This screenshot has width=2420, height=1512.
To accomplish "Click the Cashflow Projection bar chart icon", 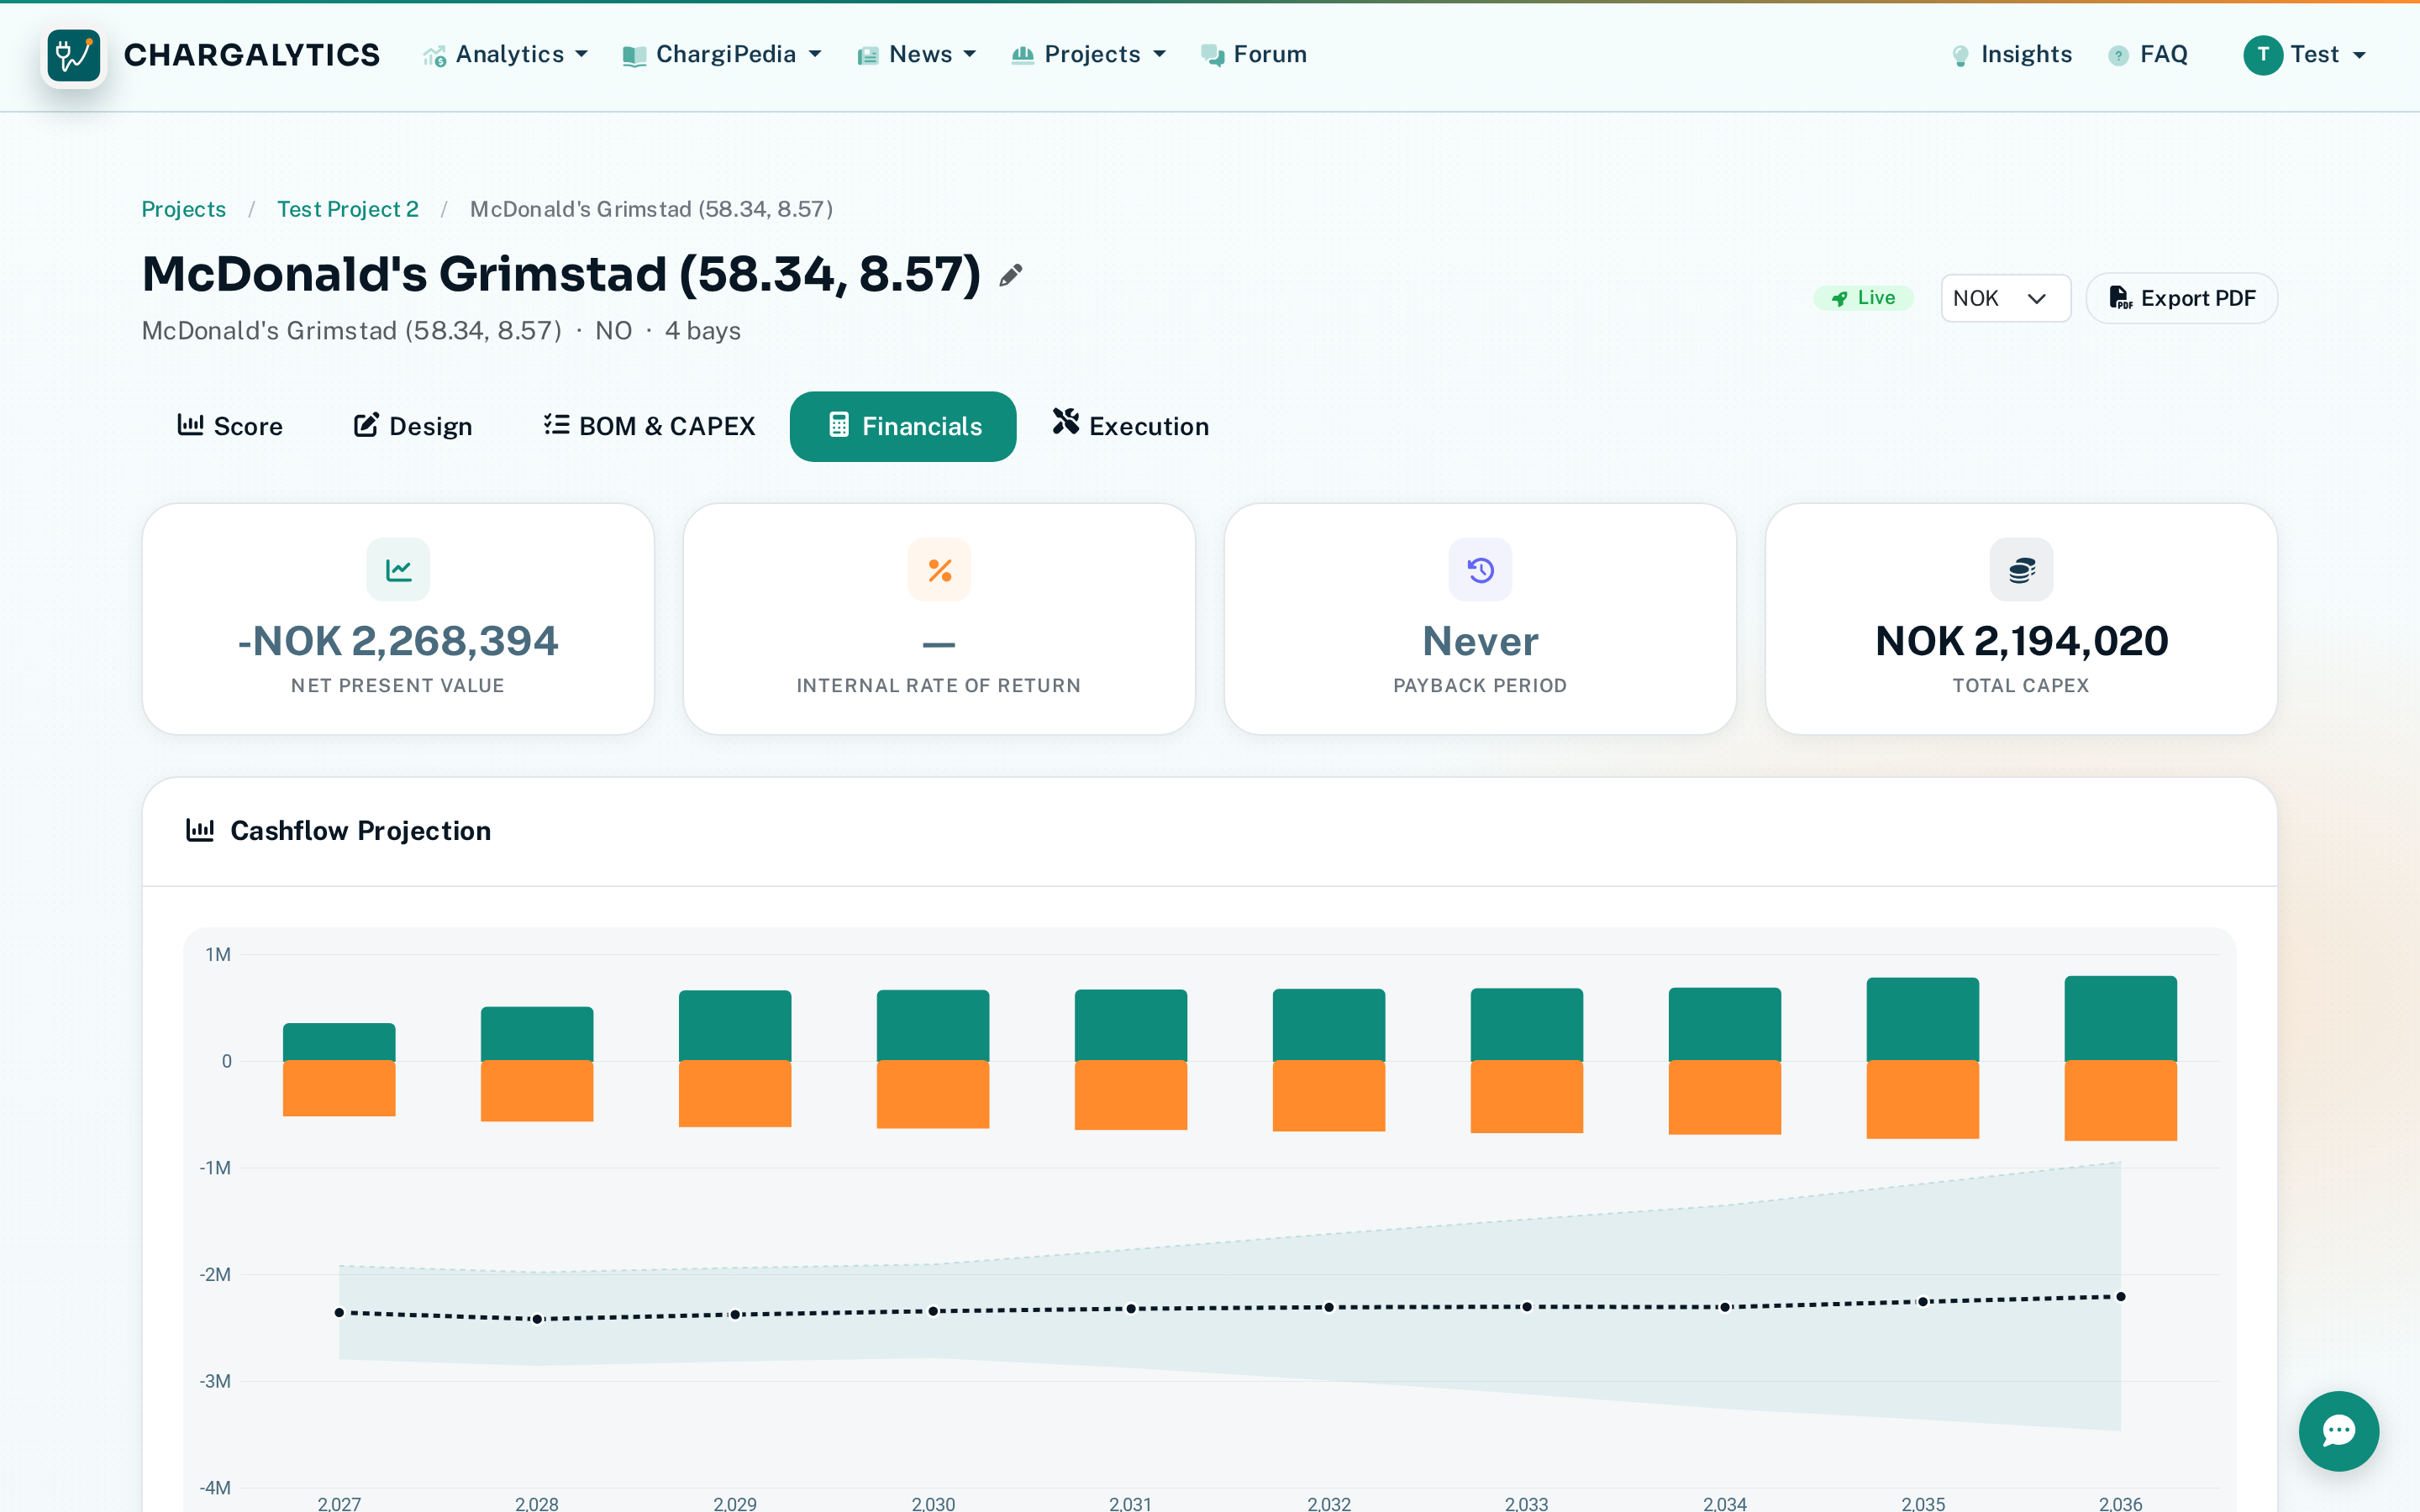I will [x=200, y=830].
